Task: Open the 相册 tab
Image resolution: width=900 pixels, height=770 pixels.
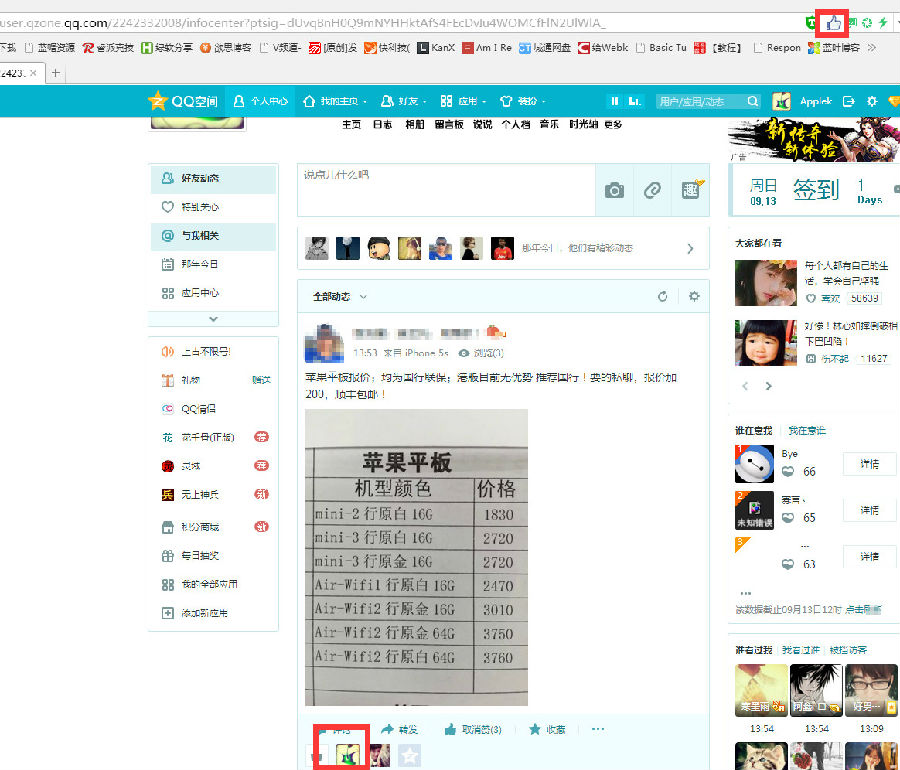Action: click(414, 124)
